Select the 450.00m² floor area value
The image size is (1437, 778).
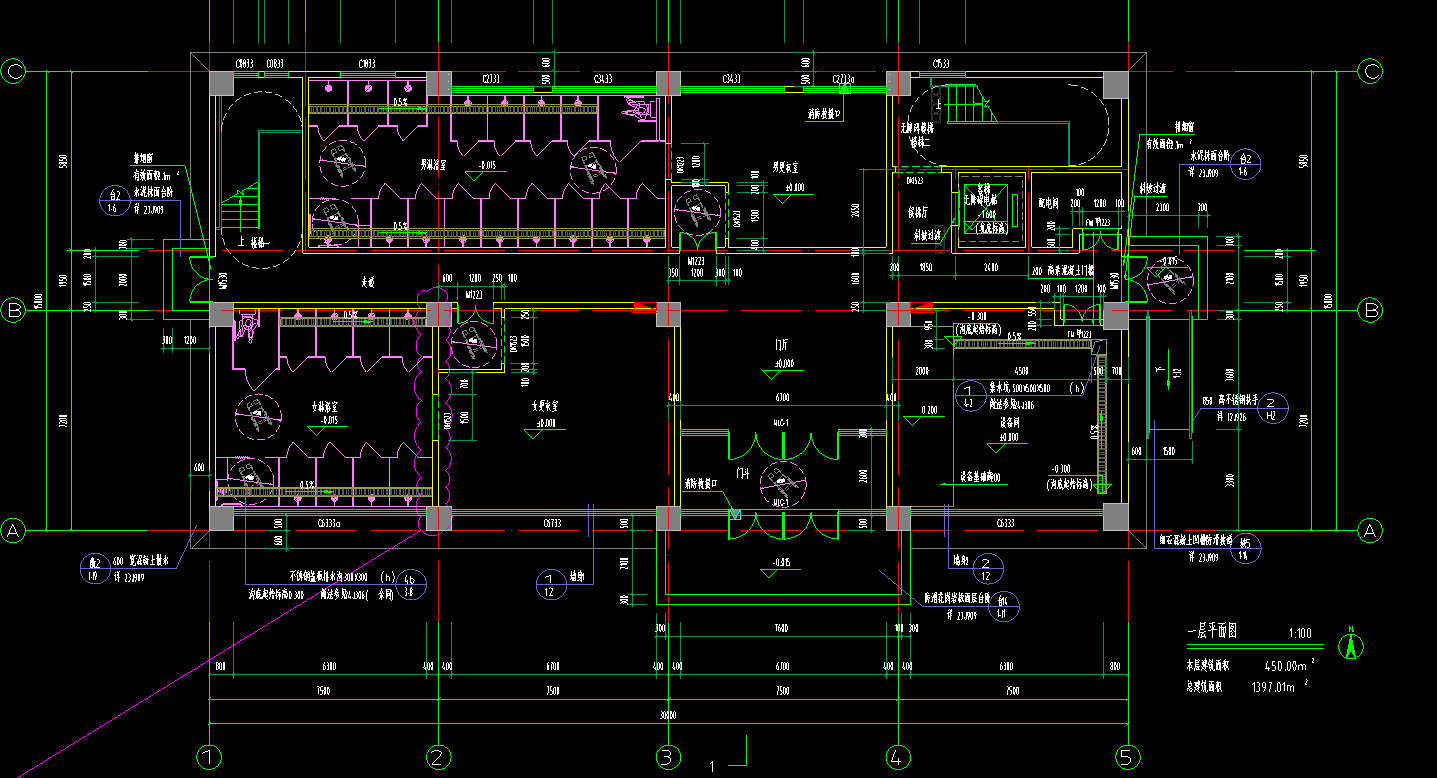click(x=1287, y=665)
